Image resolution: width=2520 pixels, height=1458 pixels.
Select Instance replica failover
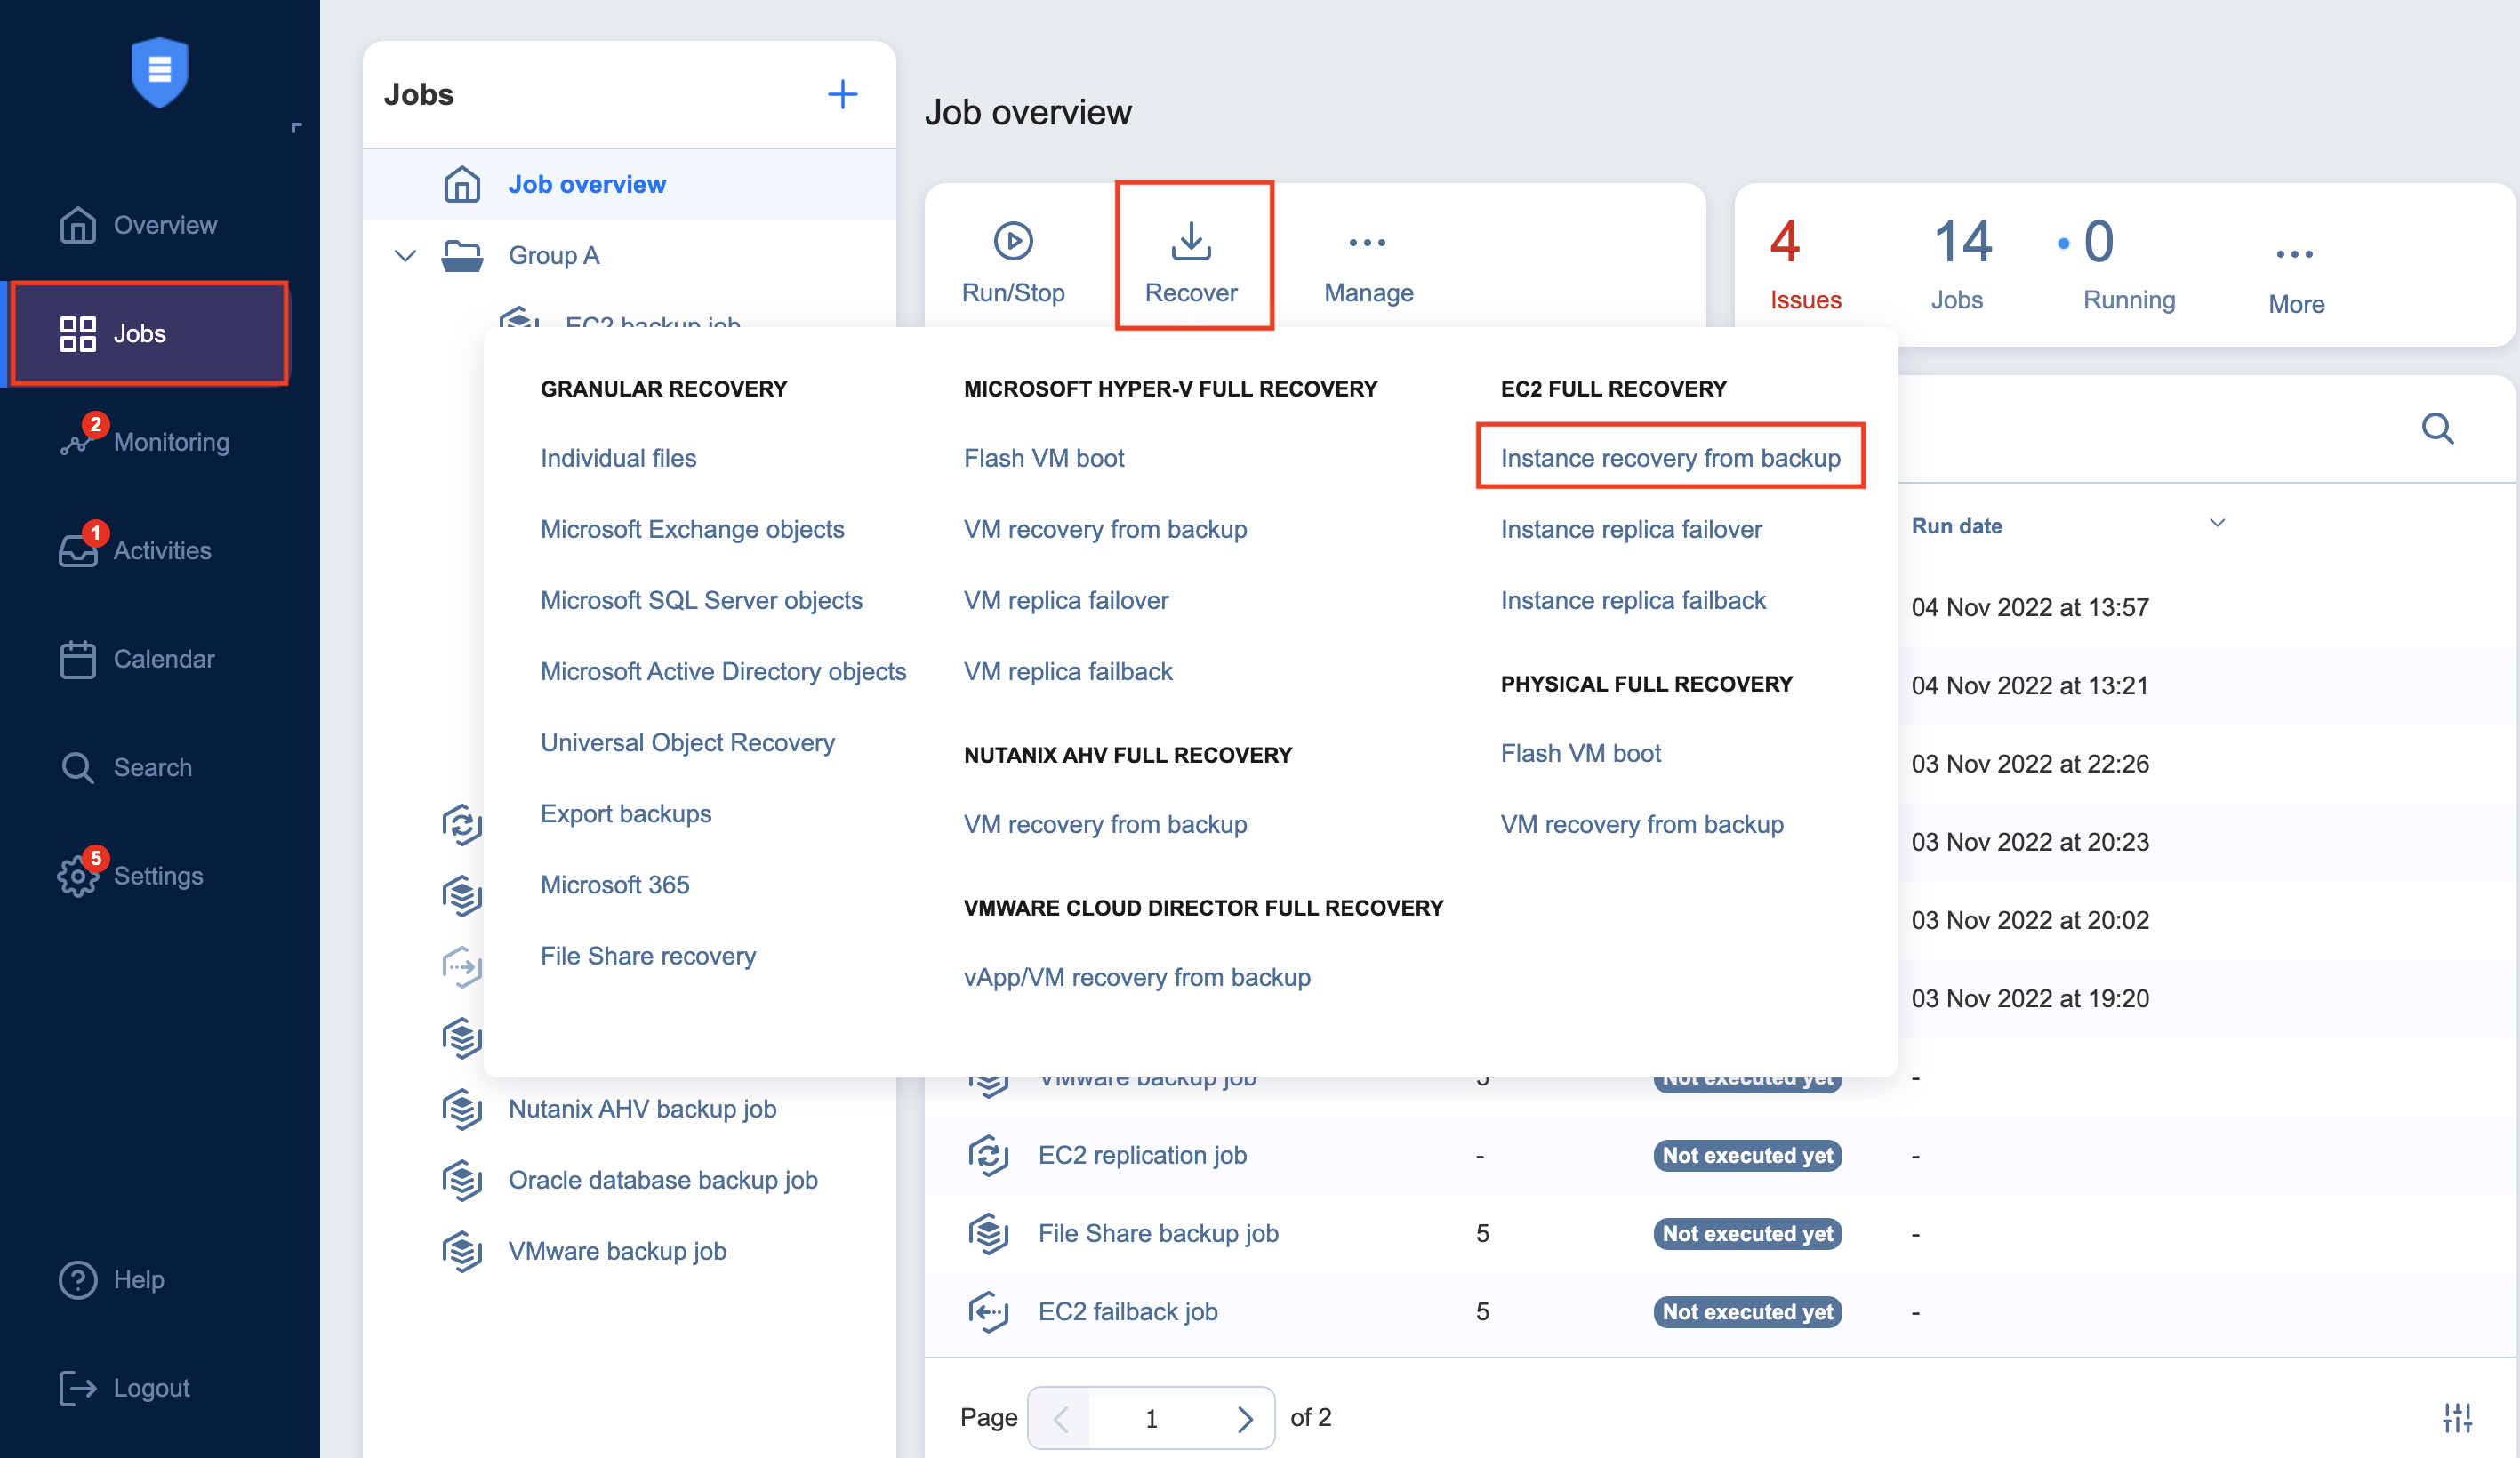pyautogui.click(x=1631, y=529)
